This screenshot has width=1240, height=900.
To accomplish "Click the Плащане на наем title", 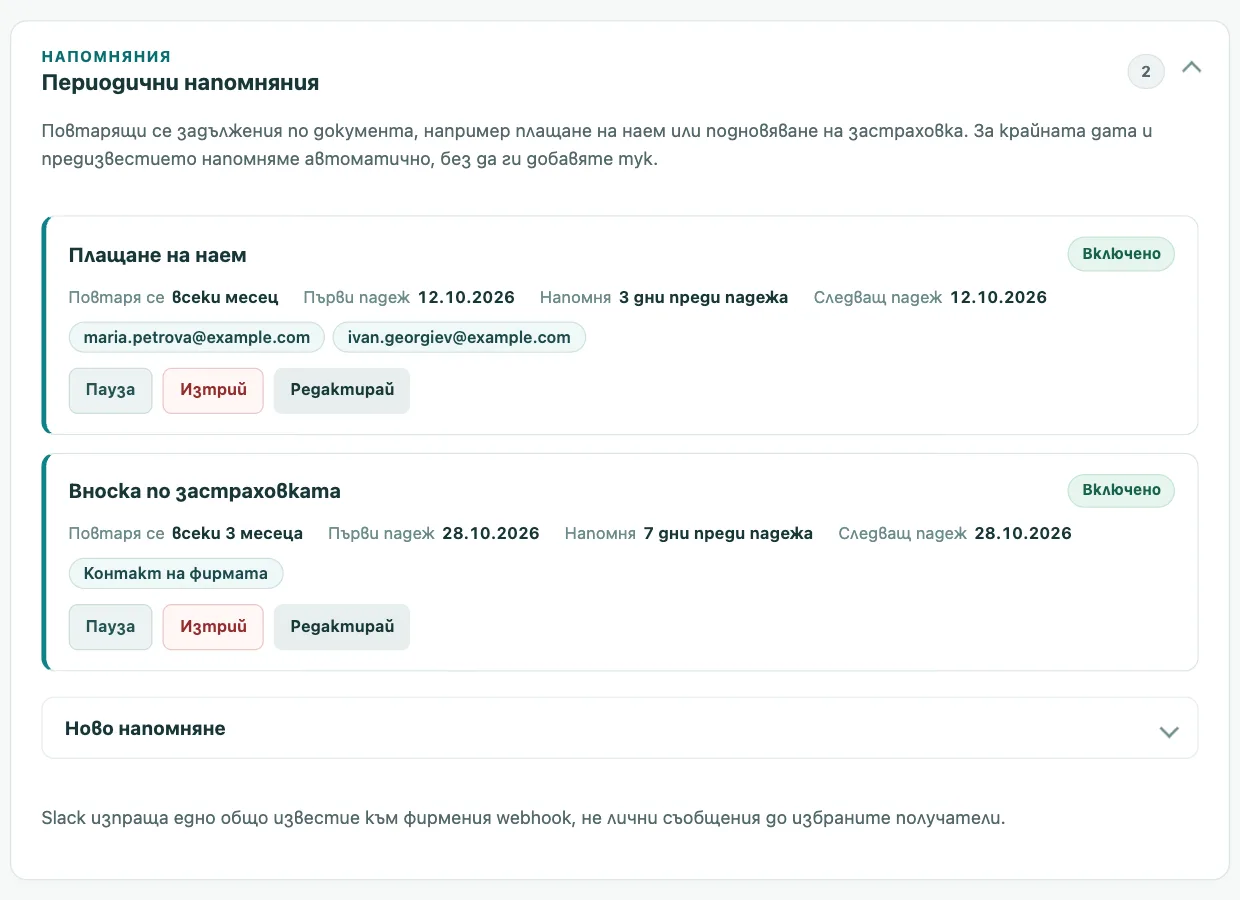I will tap(158, 255).
